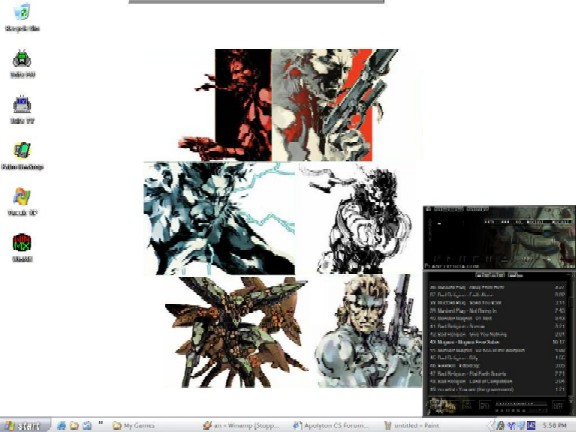Expand hidden system tray icons arrow
Image resolution: width=576 pixels, height=432 pixels.
pos(491,425)
